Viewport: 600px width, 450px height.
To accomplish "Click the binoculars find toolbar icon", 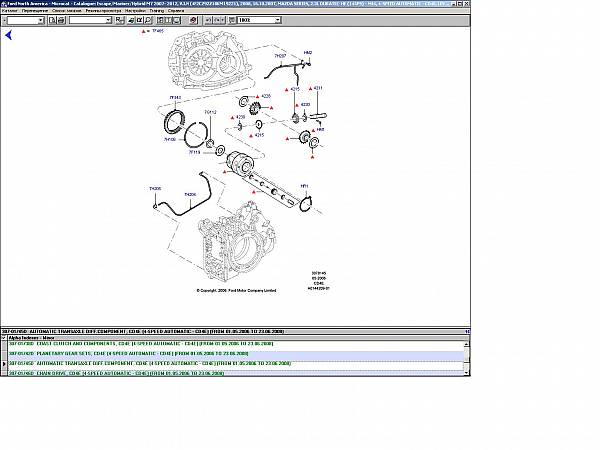I will (x=140, y=20).
